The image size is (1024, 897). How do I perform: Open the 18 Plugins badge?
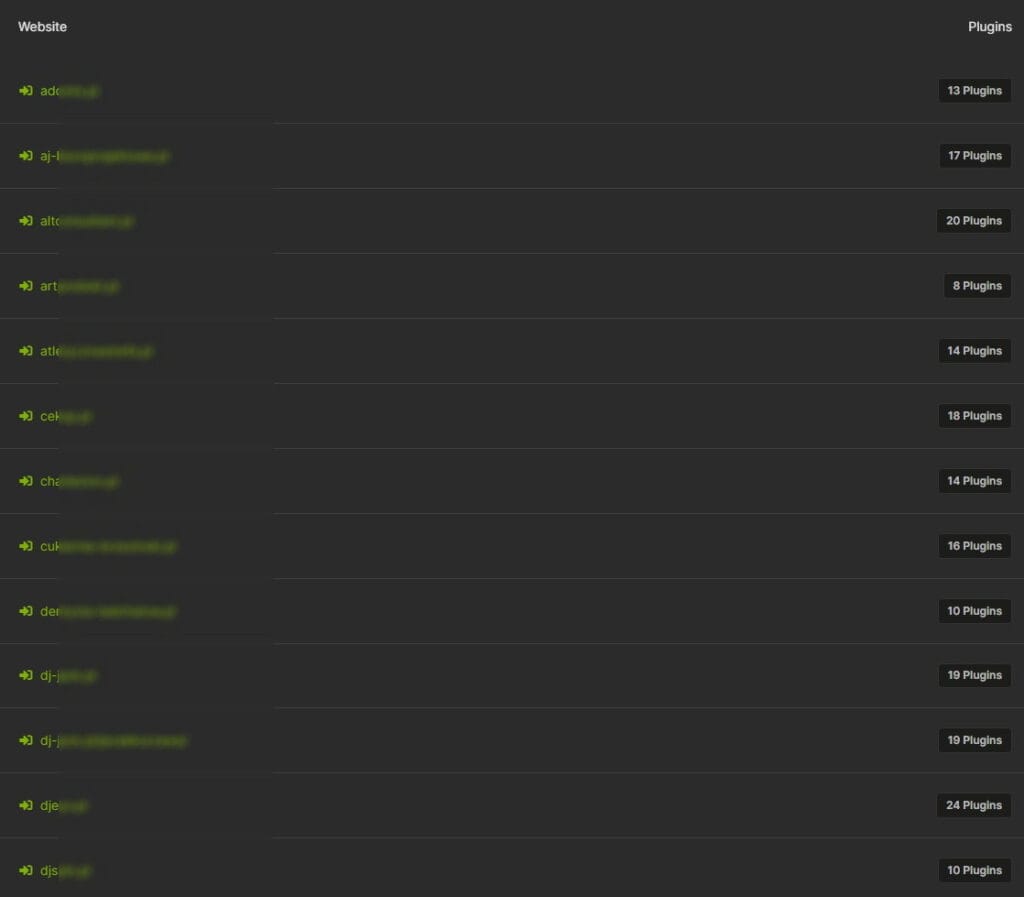tap(974, 416)
